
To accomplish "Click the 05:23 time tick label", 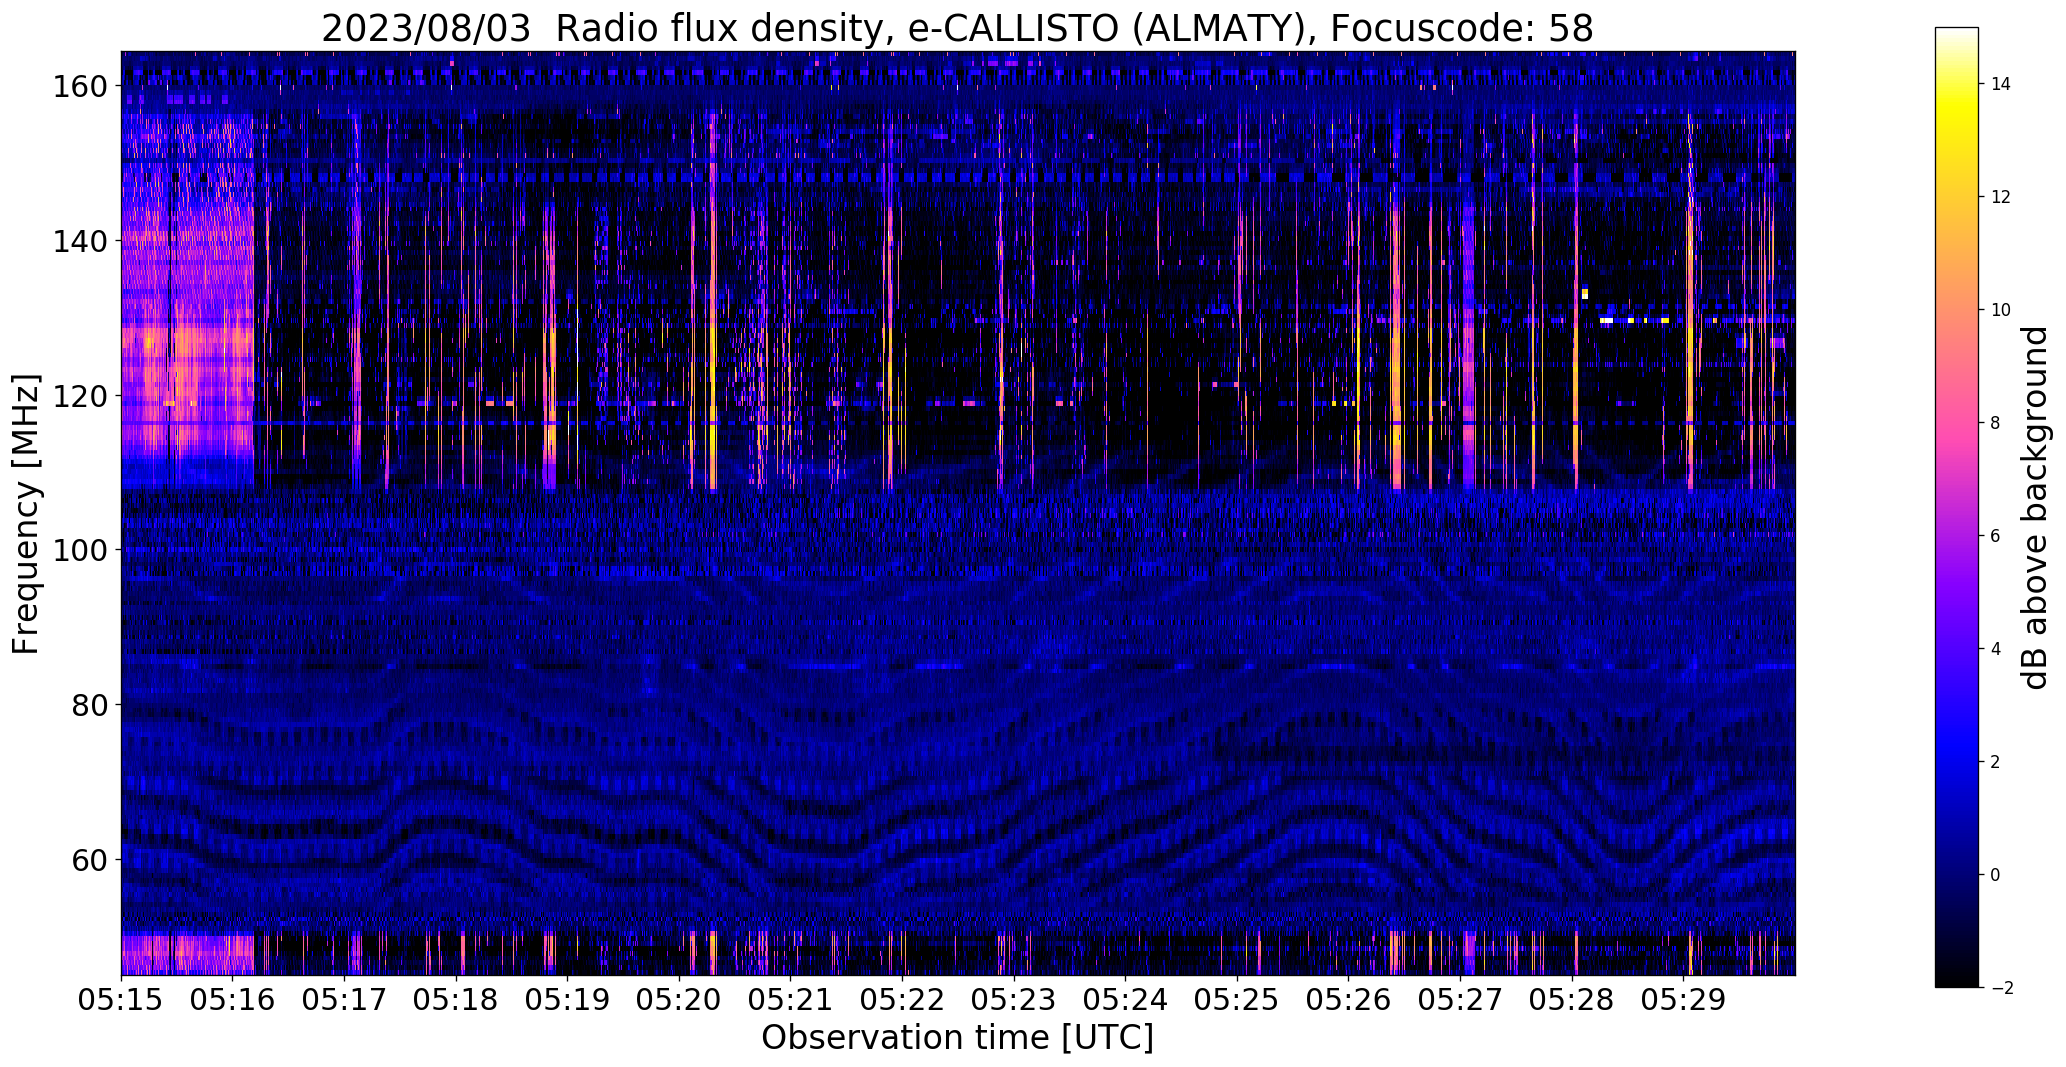I will 1014,1000.
